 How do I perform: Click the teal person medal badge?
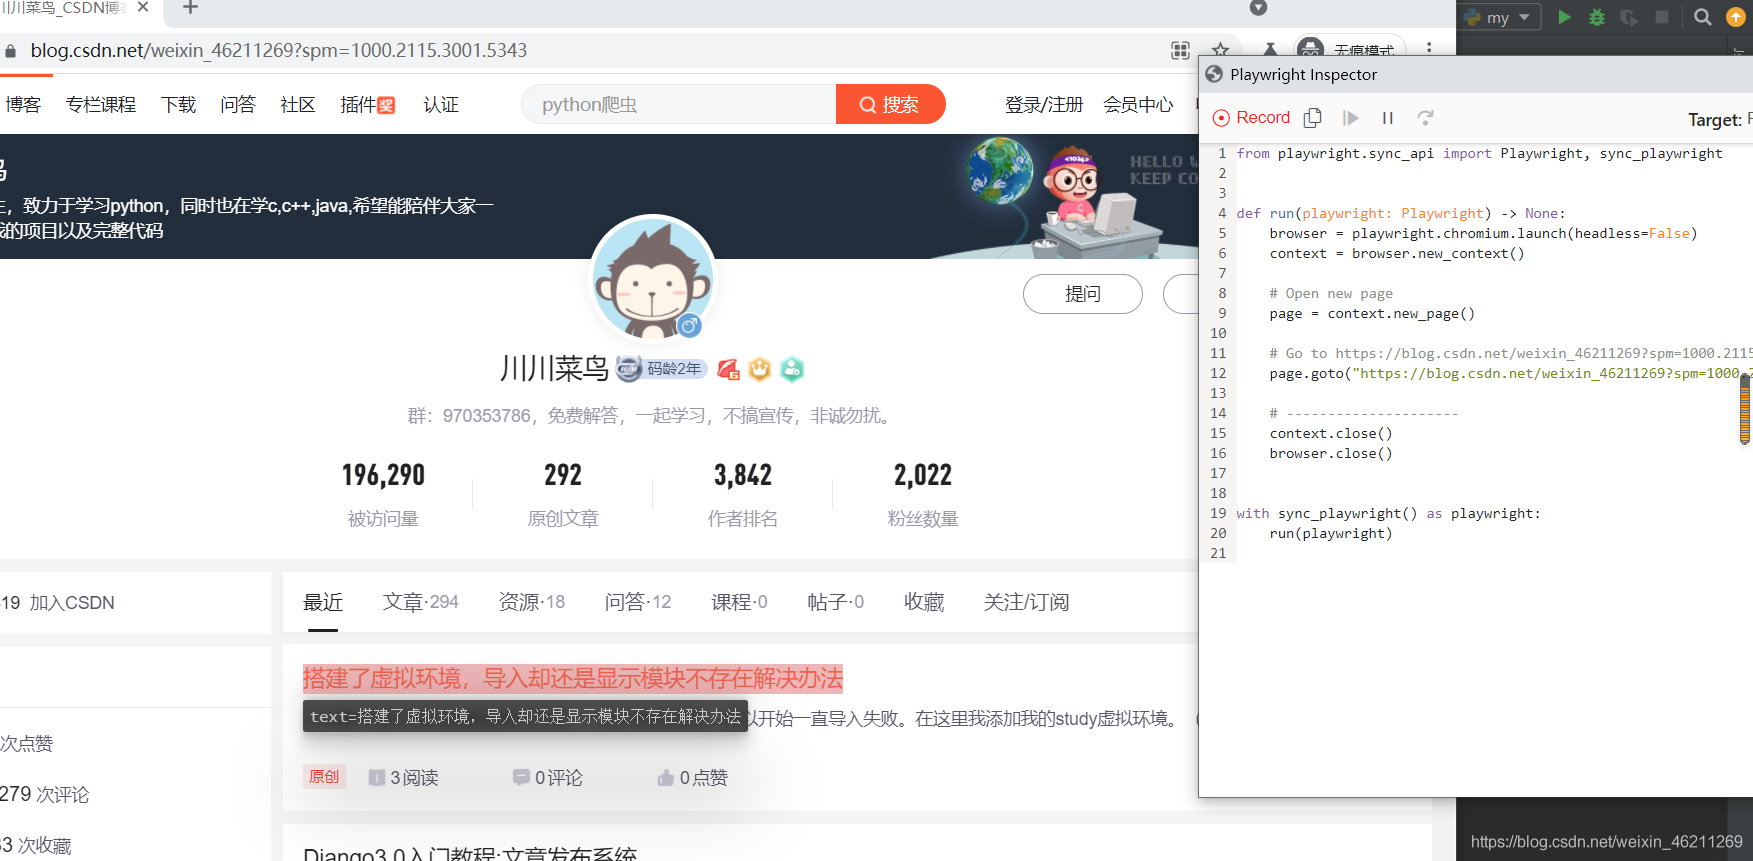point(792,369)
